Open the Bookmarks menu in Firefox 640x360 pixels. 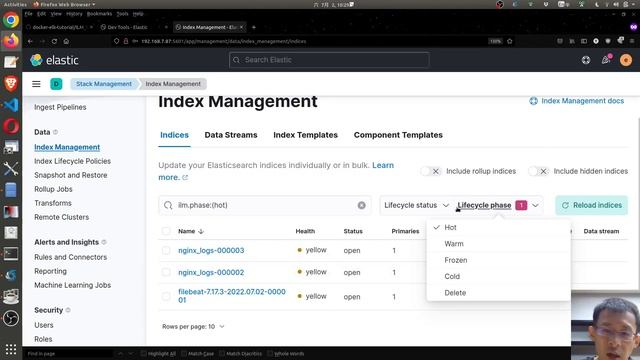click(x=99, y=14)
